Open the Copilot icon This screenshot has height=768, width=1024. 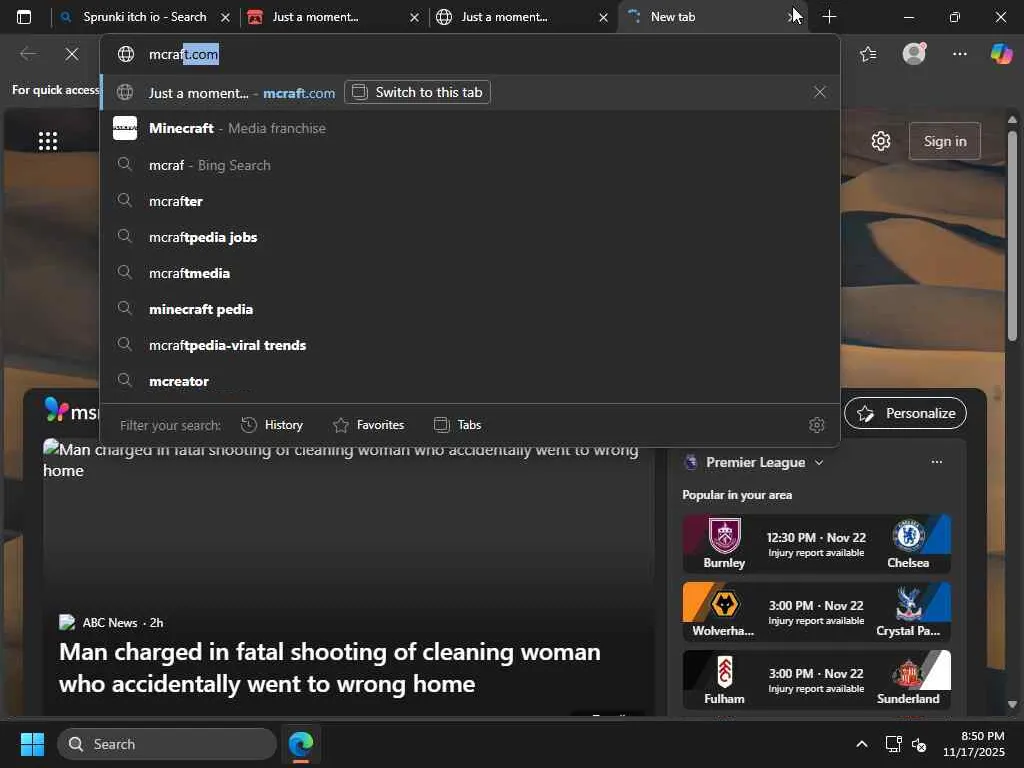(1001, 54)
